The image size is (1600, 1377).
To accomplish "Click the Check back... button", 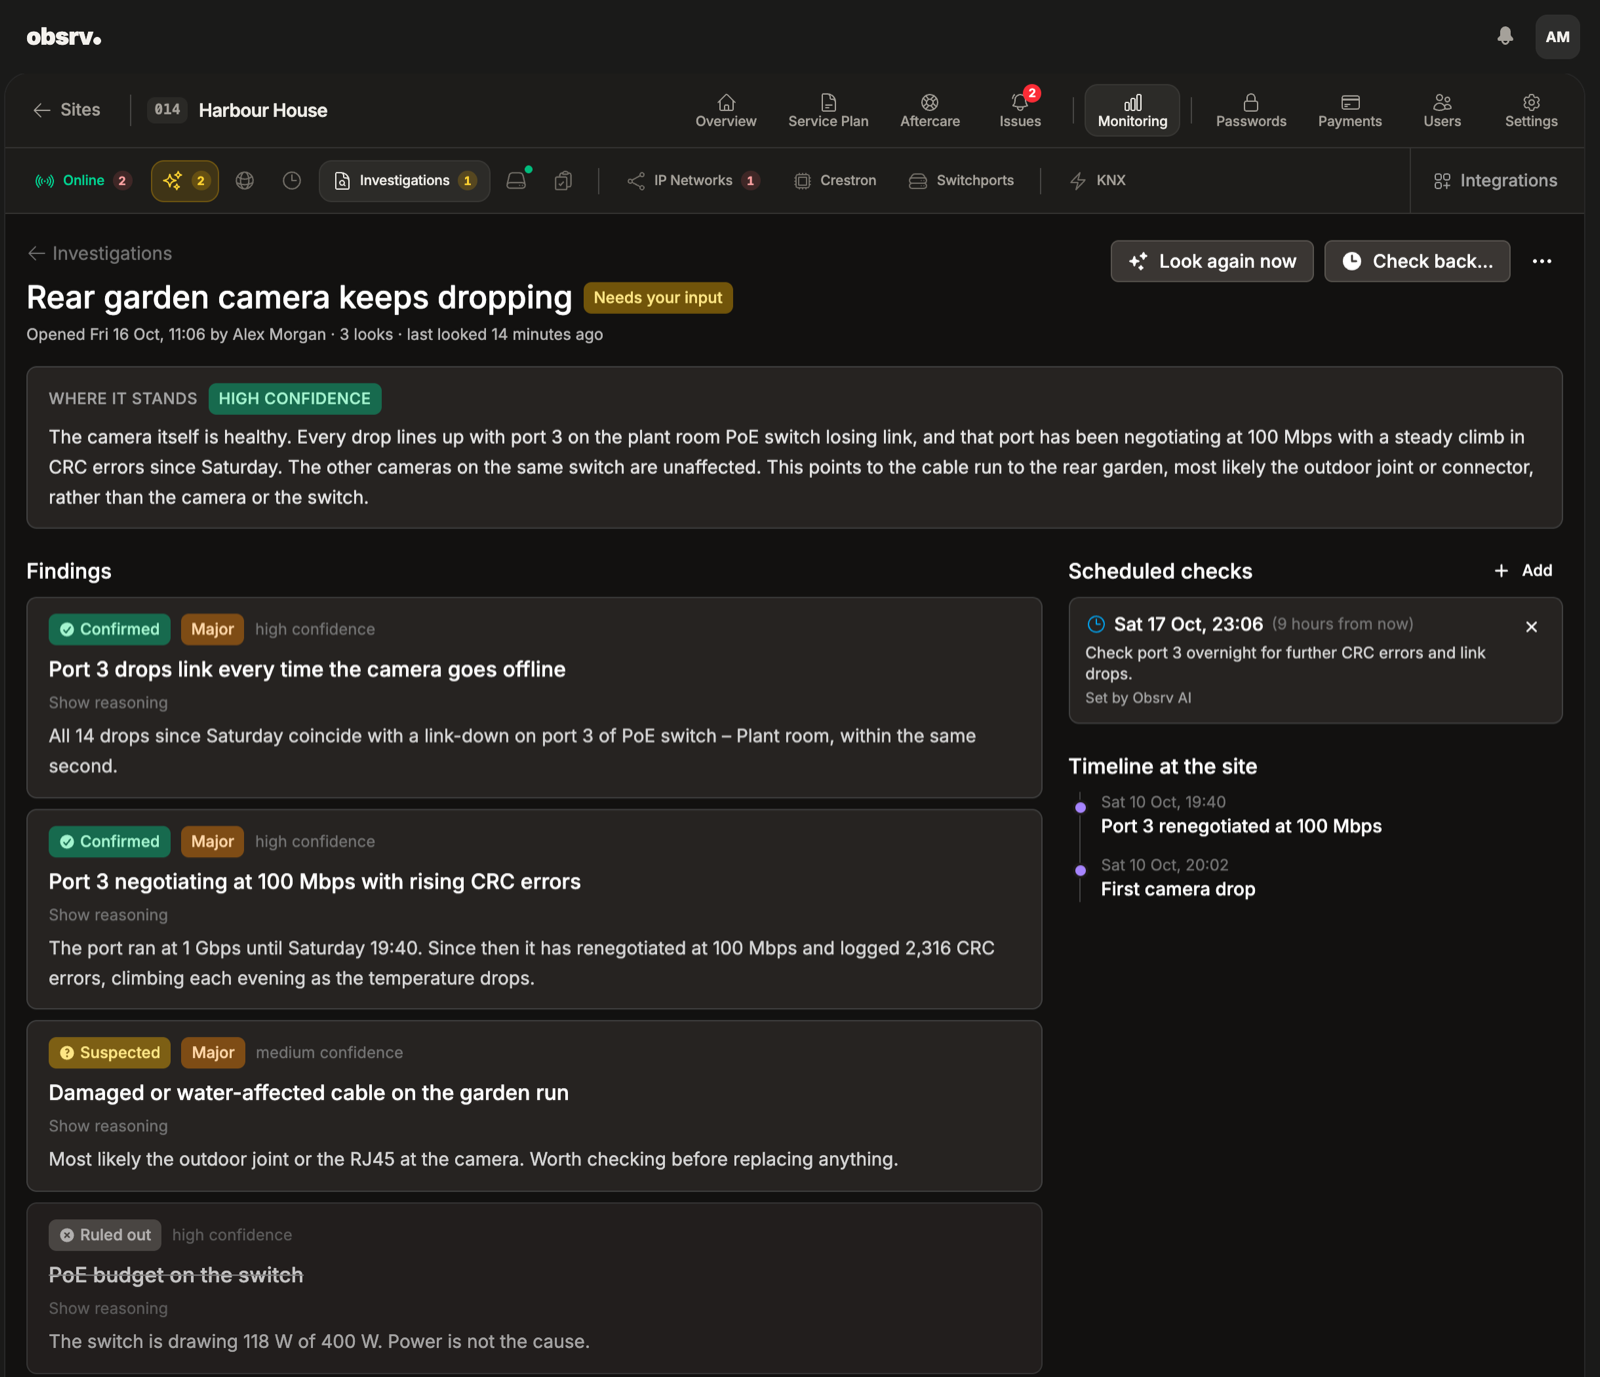I will coord(1417,261).
